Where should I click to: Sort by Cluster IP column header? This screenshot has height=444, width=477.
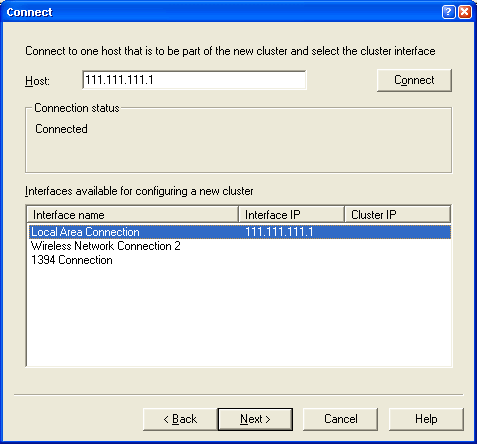(397, 215)
